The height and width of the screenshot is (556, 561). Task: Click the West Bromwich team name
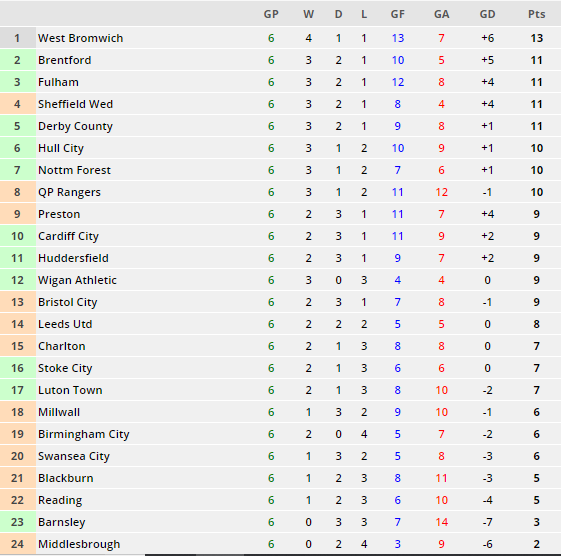click(x=81, y=38)
